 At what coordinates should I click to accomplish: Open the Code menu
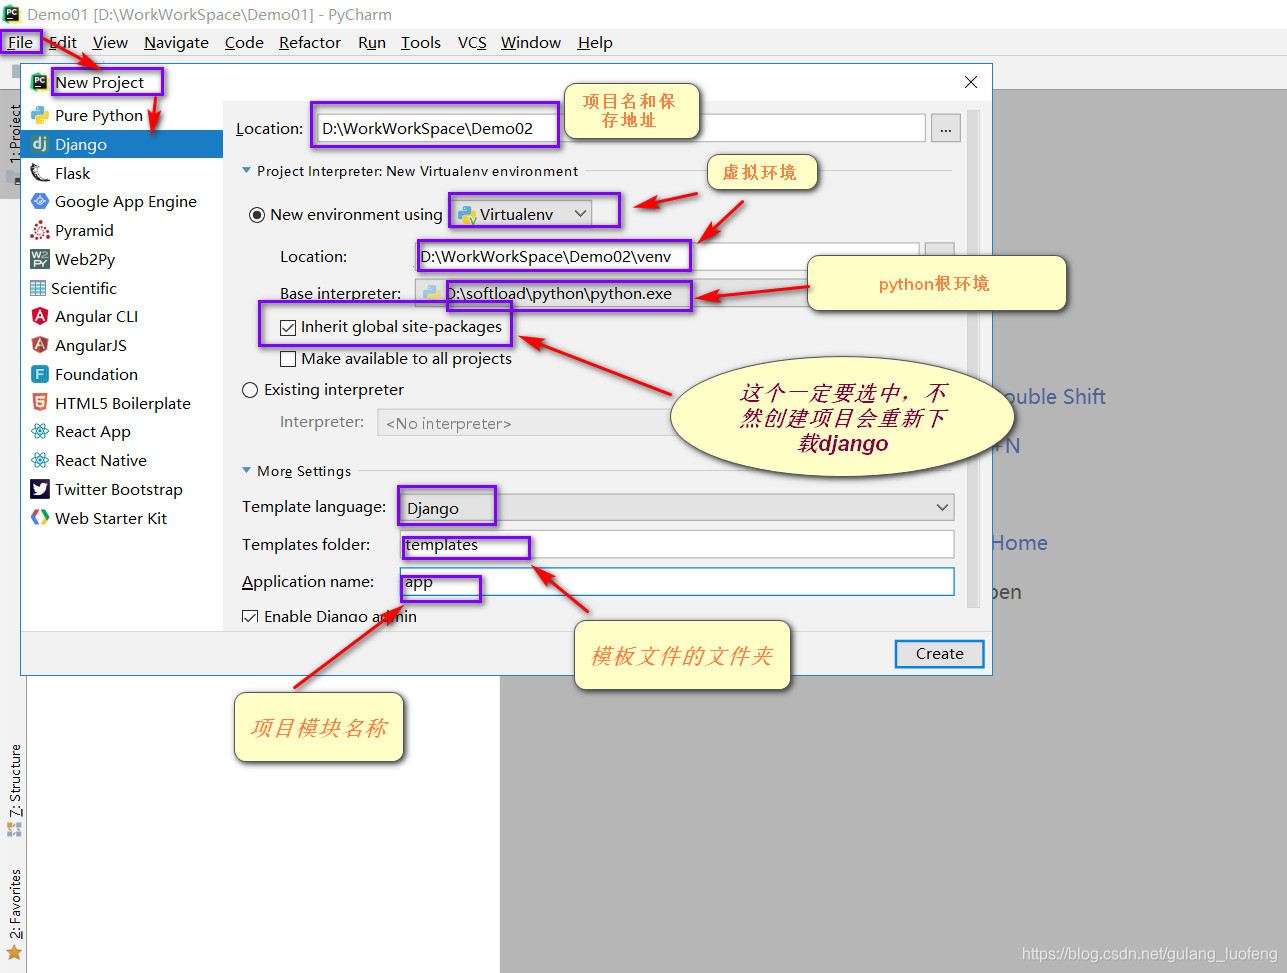[244, 42]
